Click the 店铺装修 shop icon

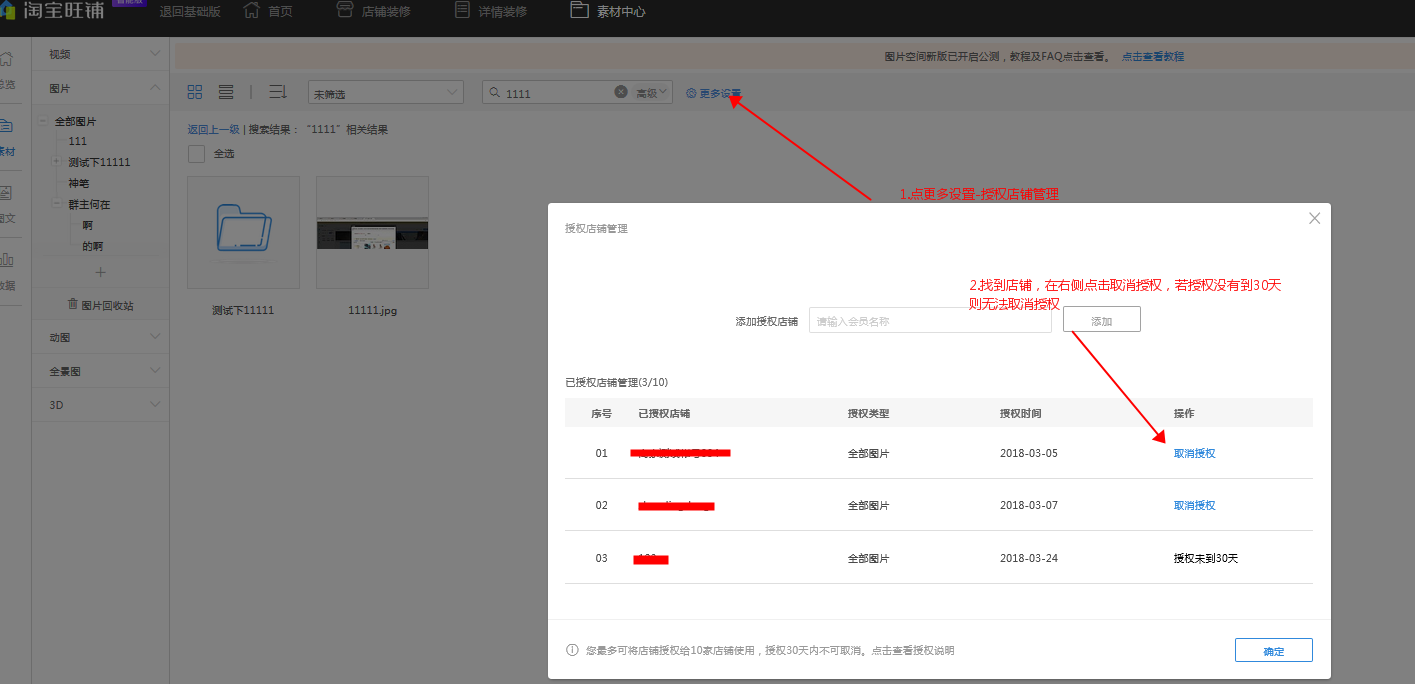(x=345, y=11)
